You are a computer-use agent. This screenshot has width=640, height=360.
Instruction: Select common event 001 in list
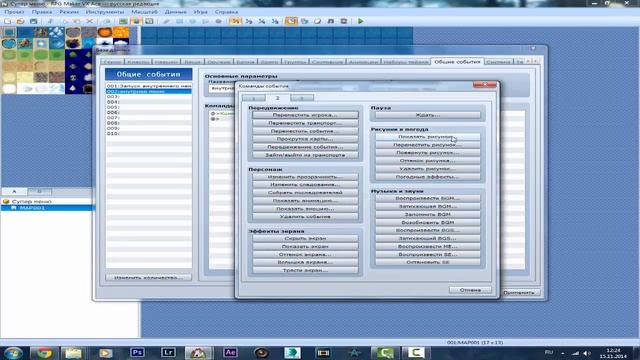coord(149,86)
